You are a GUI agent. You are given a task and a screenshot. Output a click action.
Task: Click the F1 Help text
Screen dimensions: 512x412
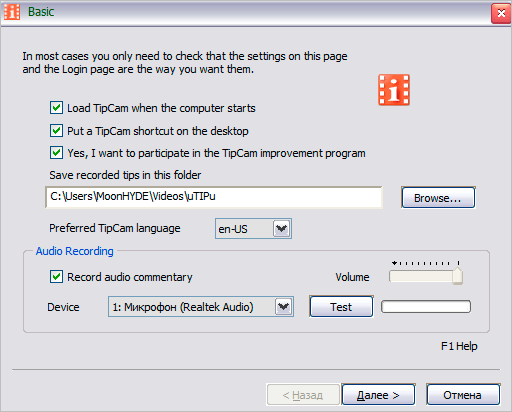(459, 346)
